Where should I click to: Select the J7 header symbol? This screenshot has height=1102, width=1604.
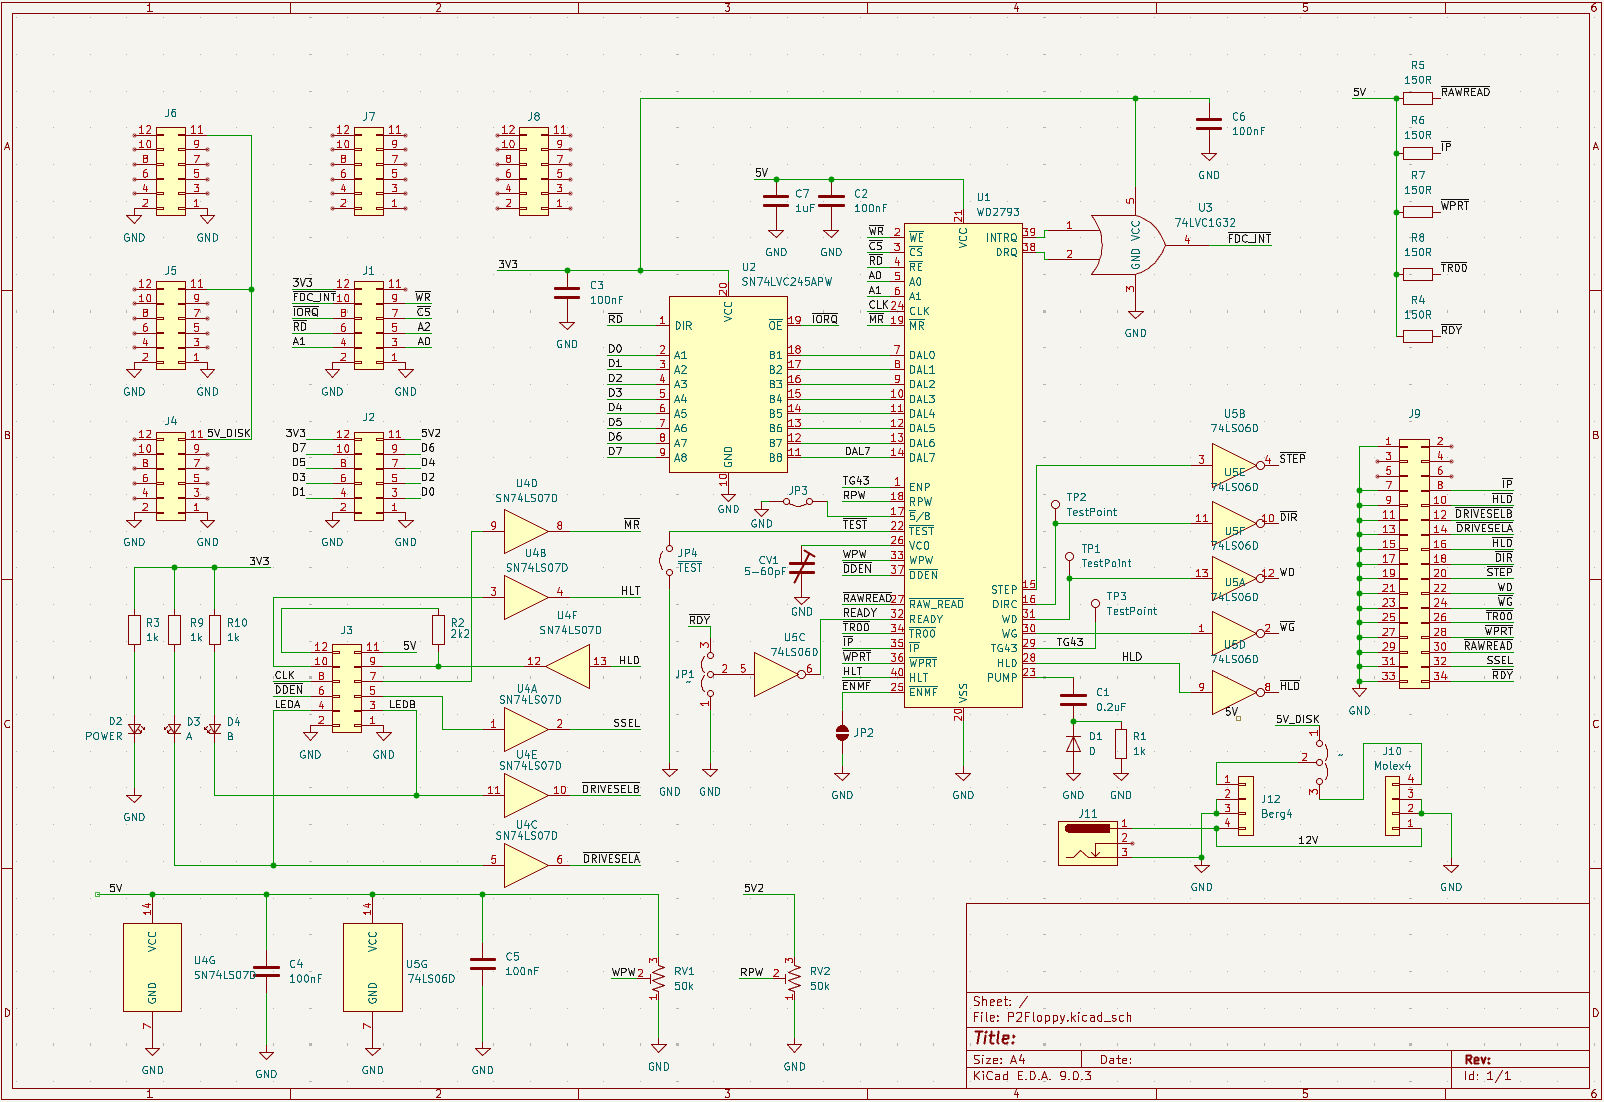coord(369,171)
